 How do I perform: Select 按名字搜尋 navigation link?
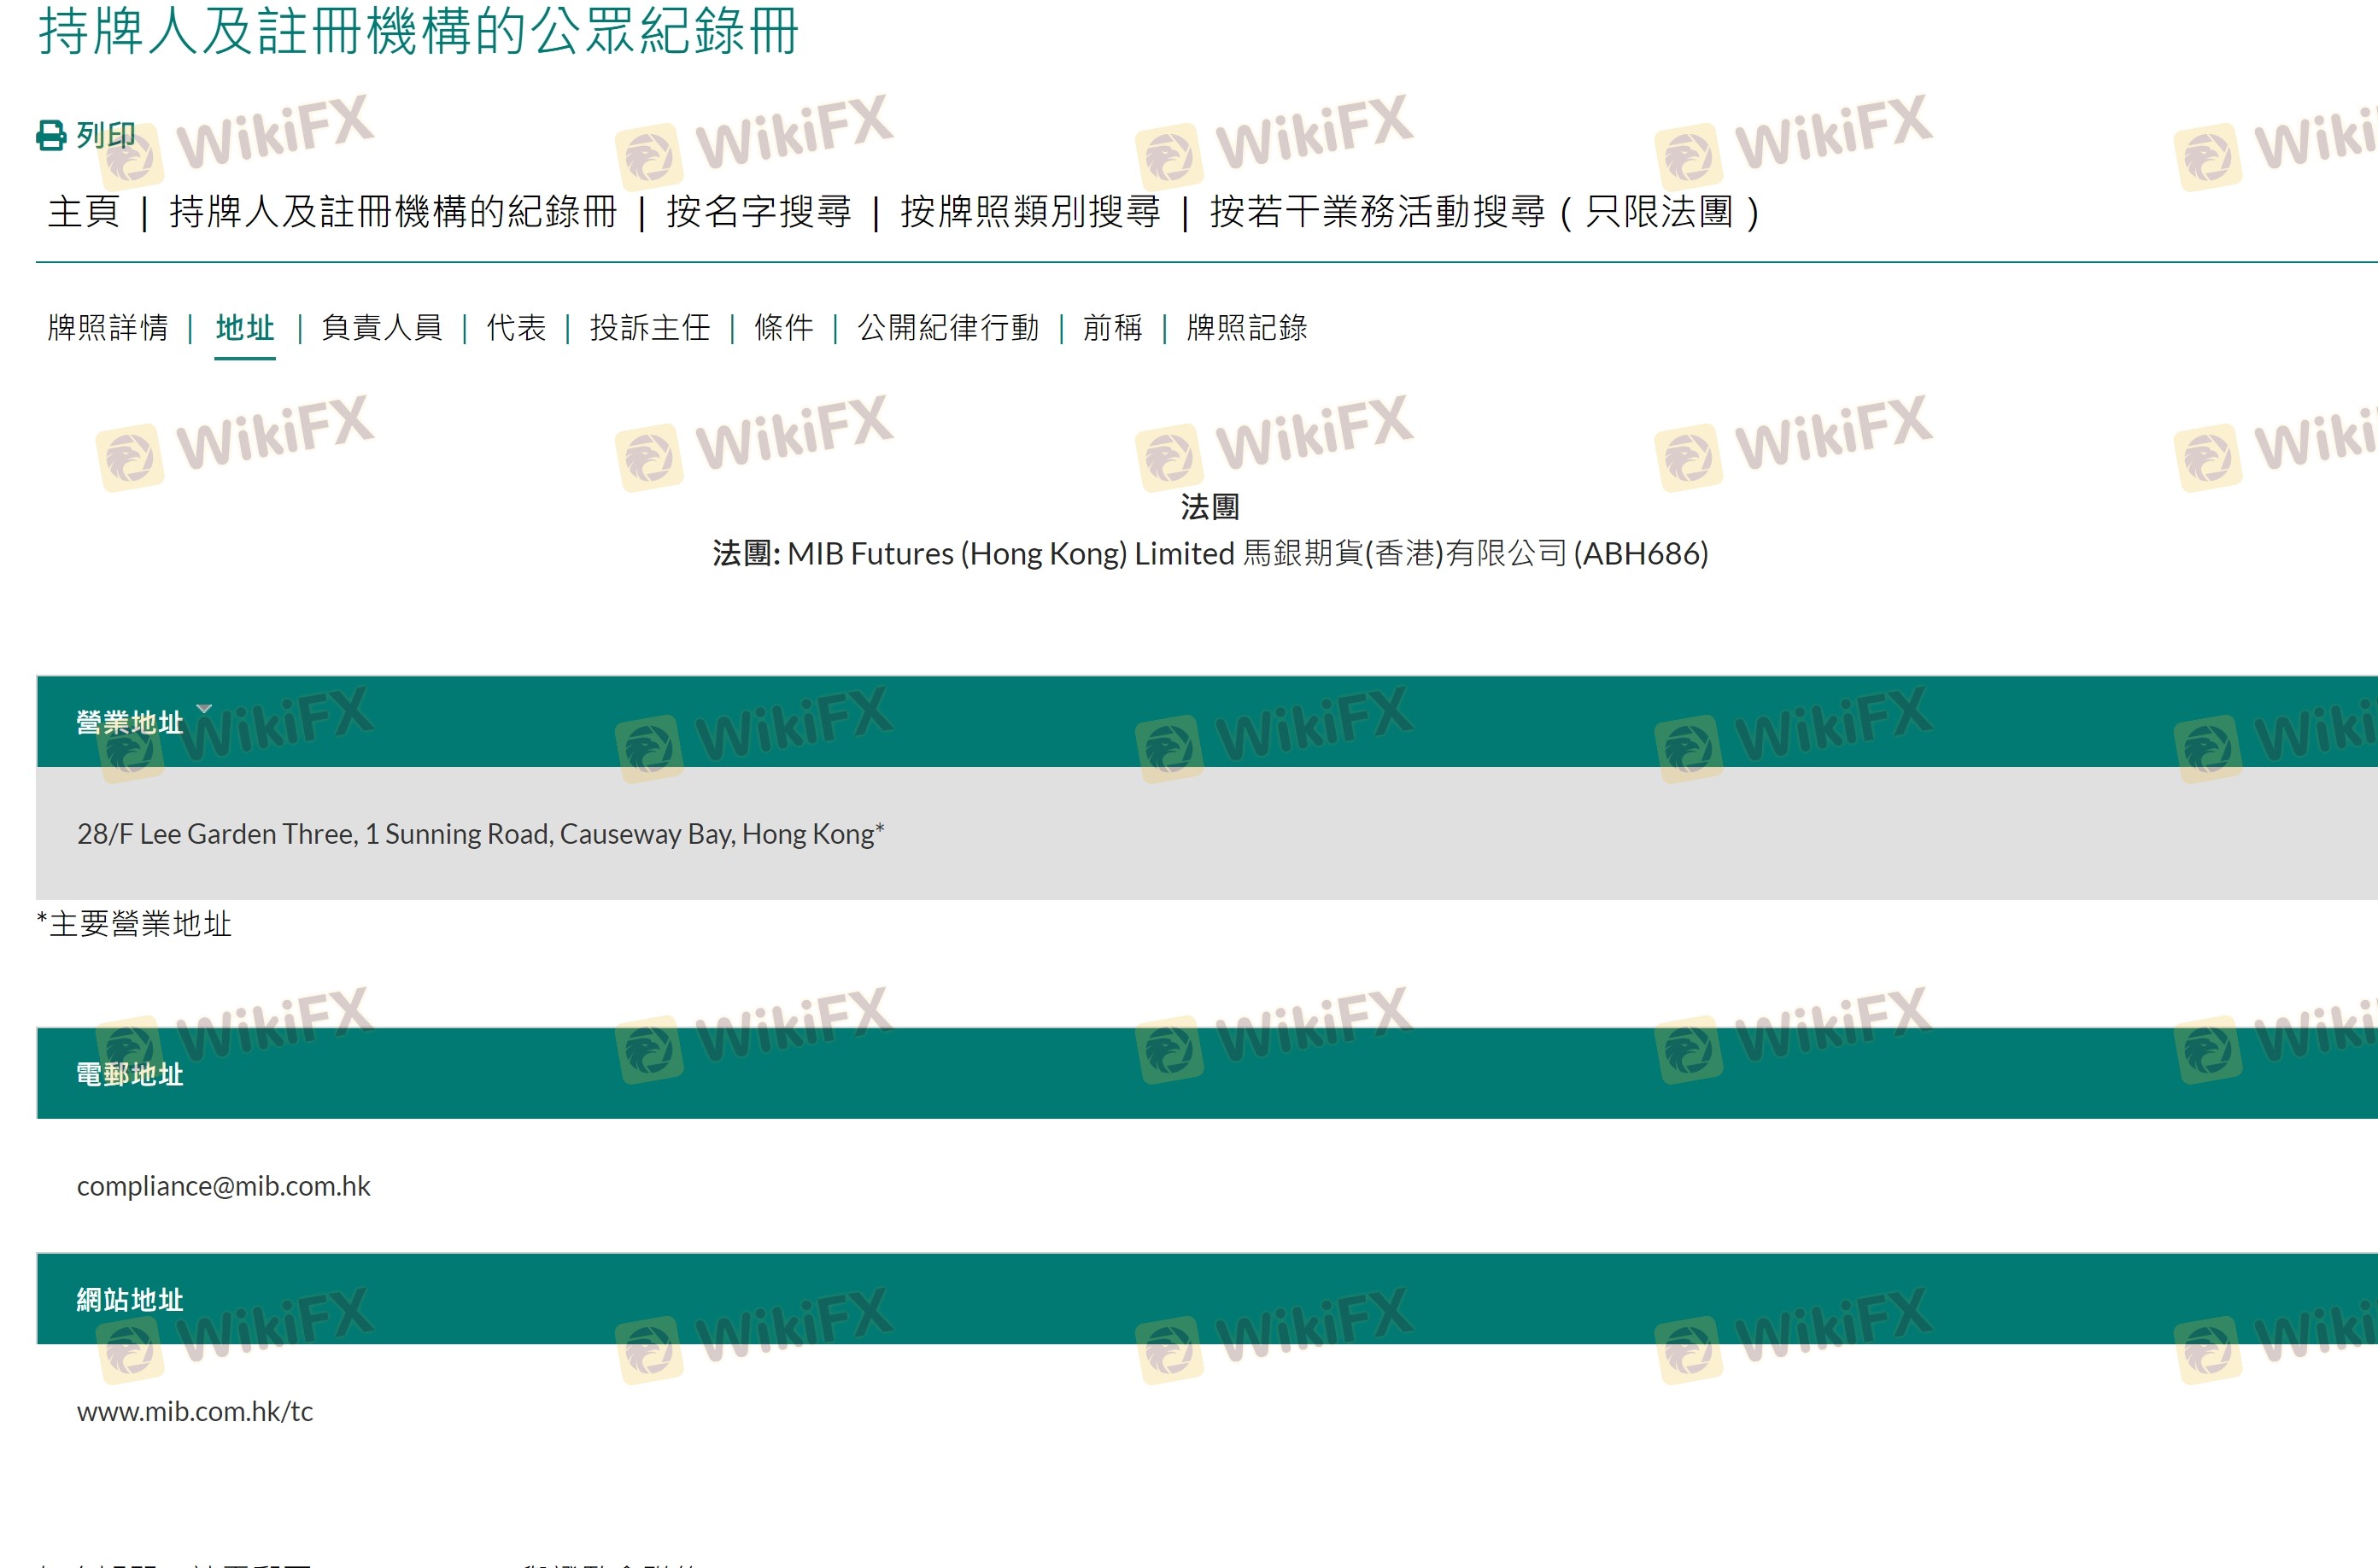click(758, 211)
